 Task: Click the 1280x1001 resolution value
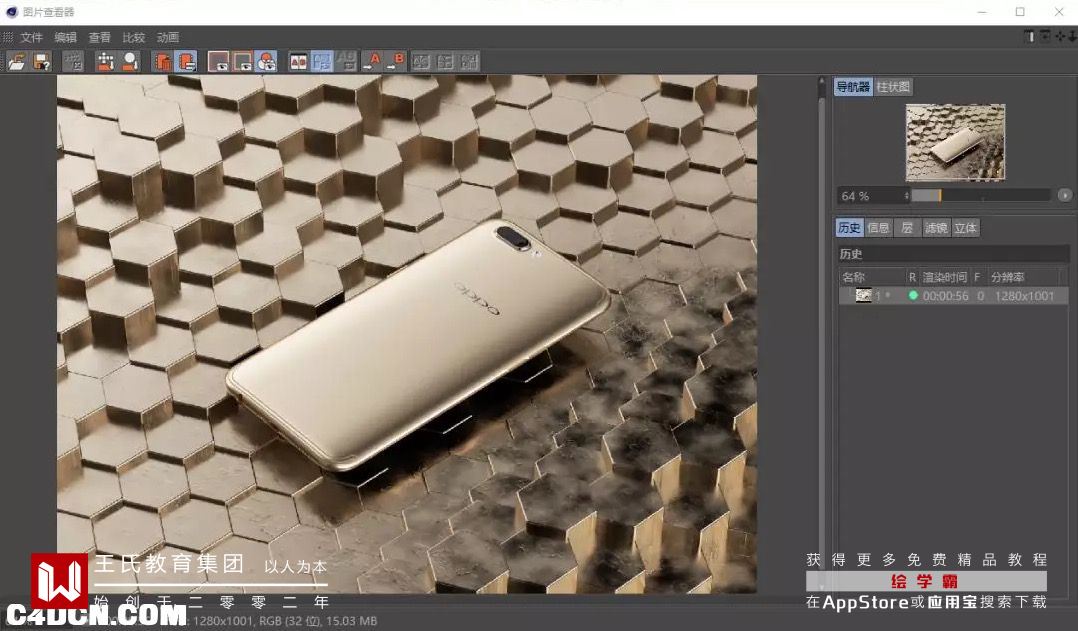click(1024, 296)
